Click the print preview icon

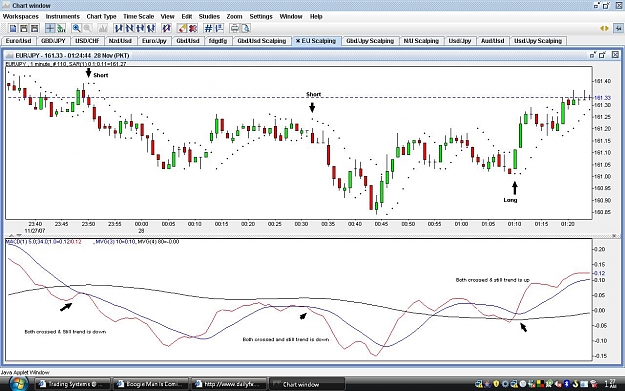tap(246, 28)
